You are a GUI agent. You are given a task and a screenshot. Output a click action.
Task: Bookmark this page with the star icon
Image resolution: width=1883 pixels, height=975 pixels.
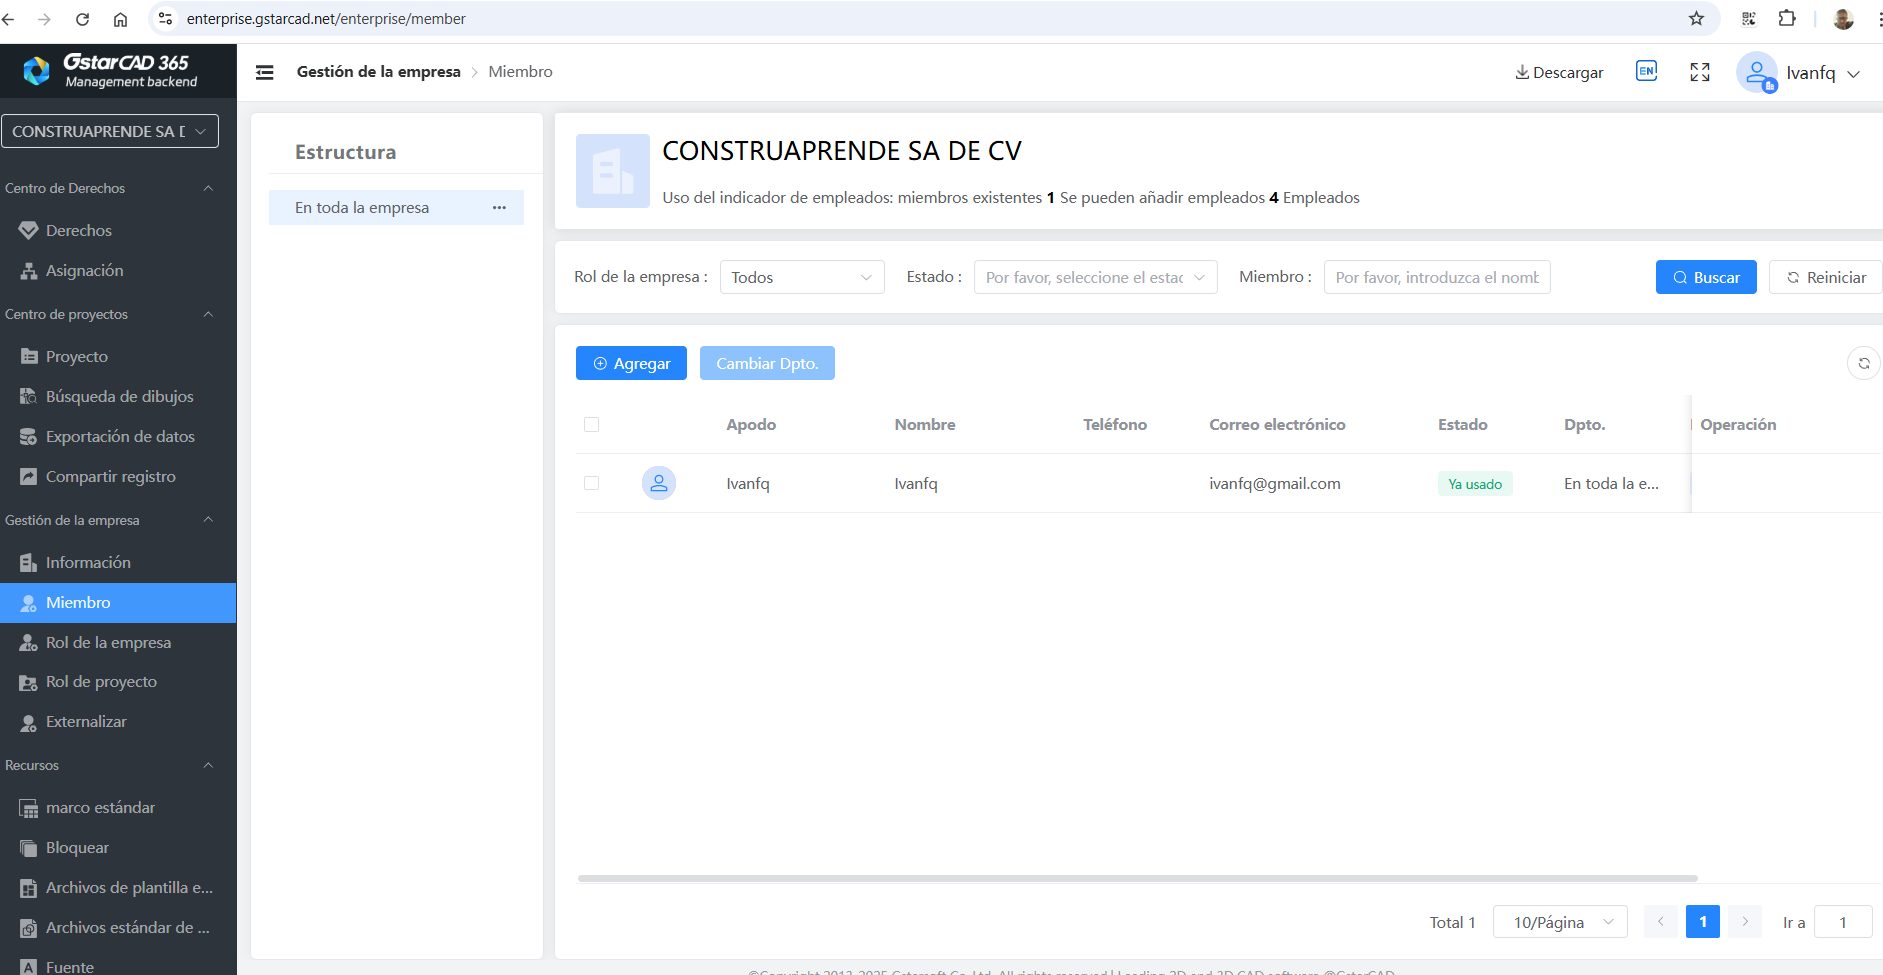click(x=1696, y=19)
